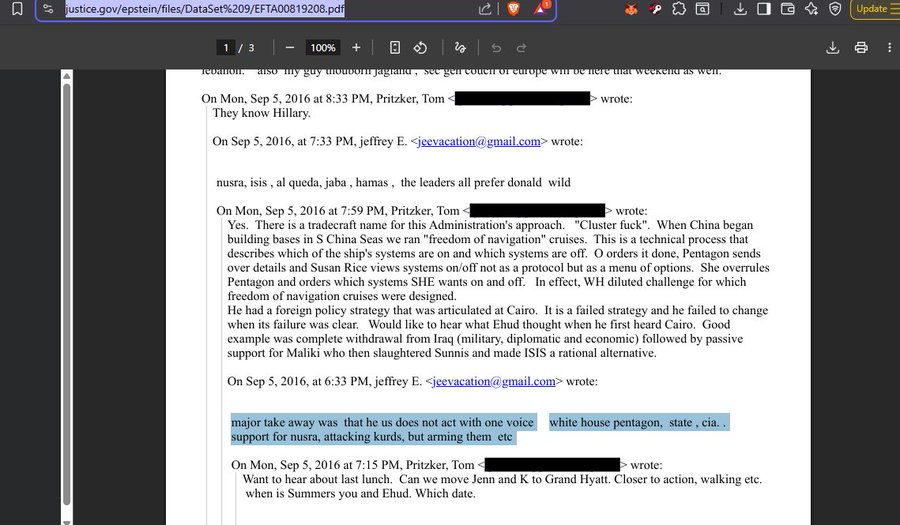
Task: Open browser downloads panel
Action: [740, 9]
